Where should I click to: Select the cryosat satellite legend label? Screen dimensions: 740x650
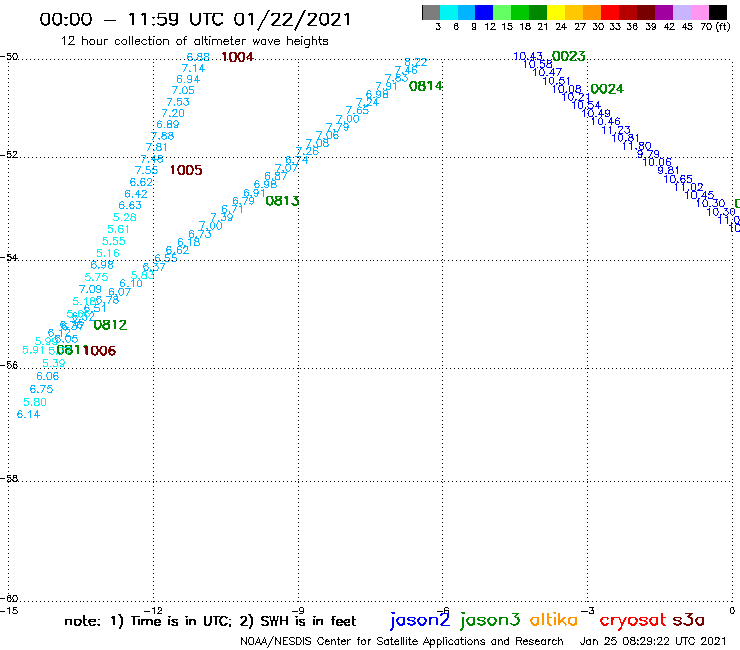632,621
